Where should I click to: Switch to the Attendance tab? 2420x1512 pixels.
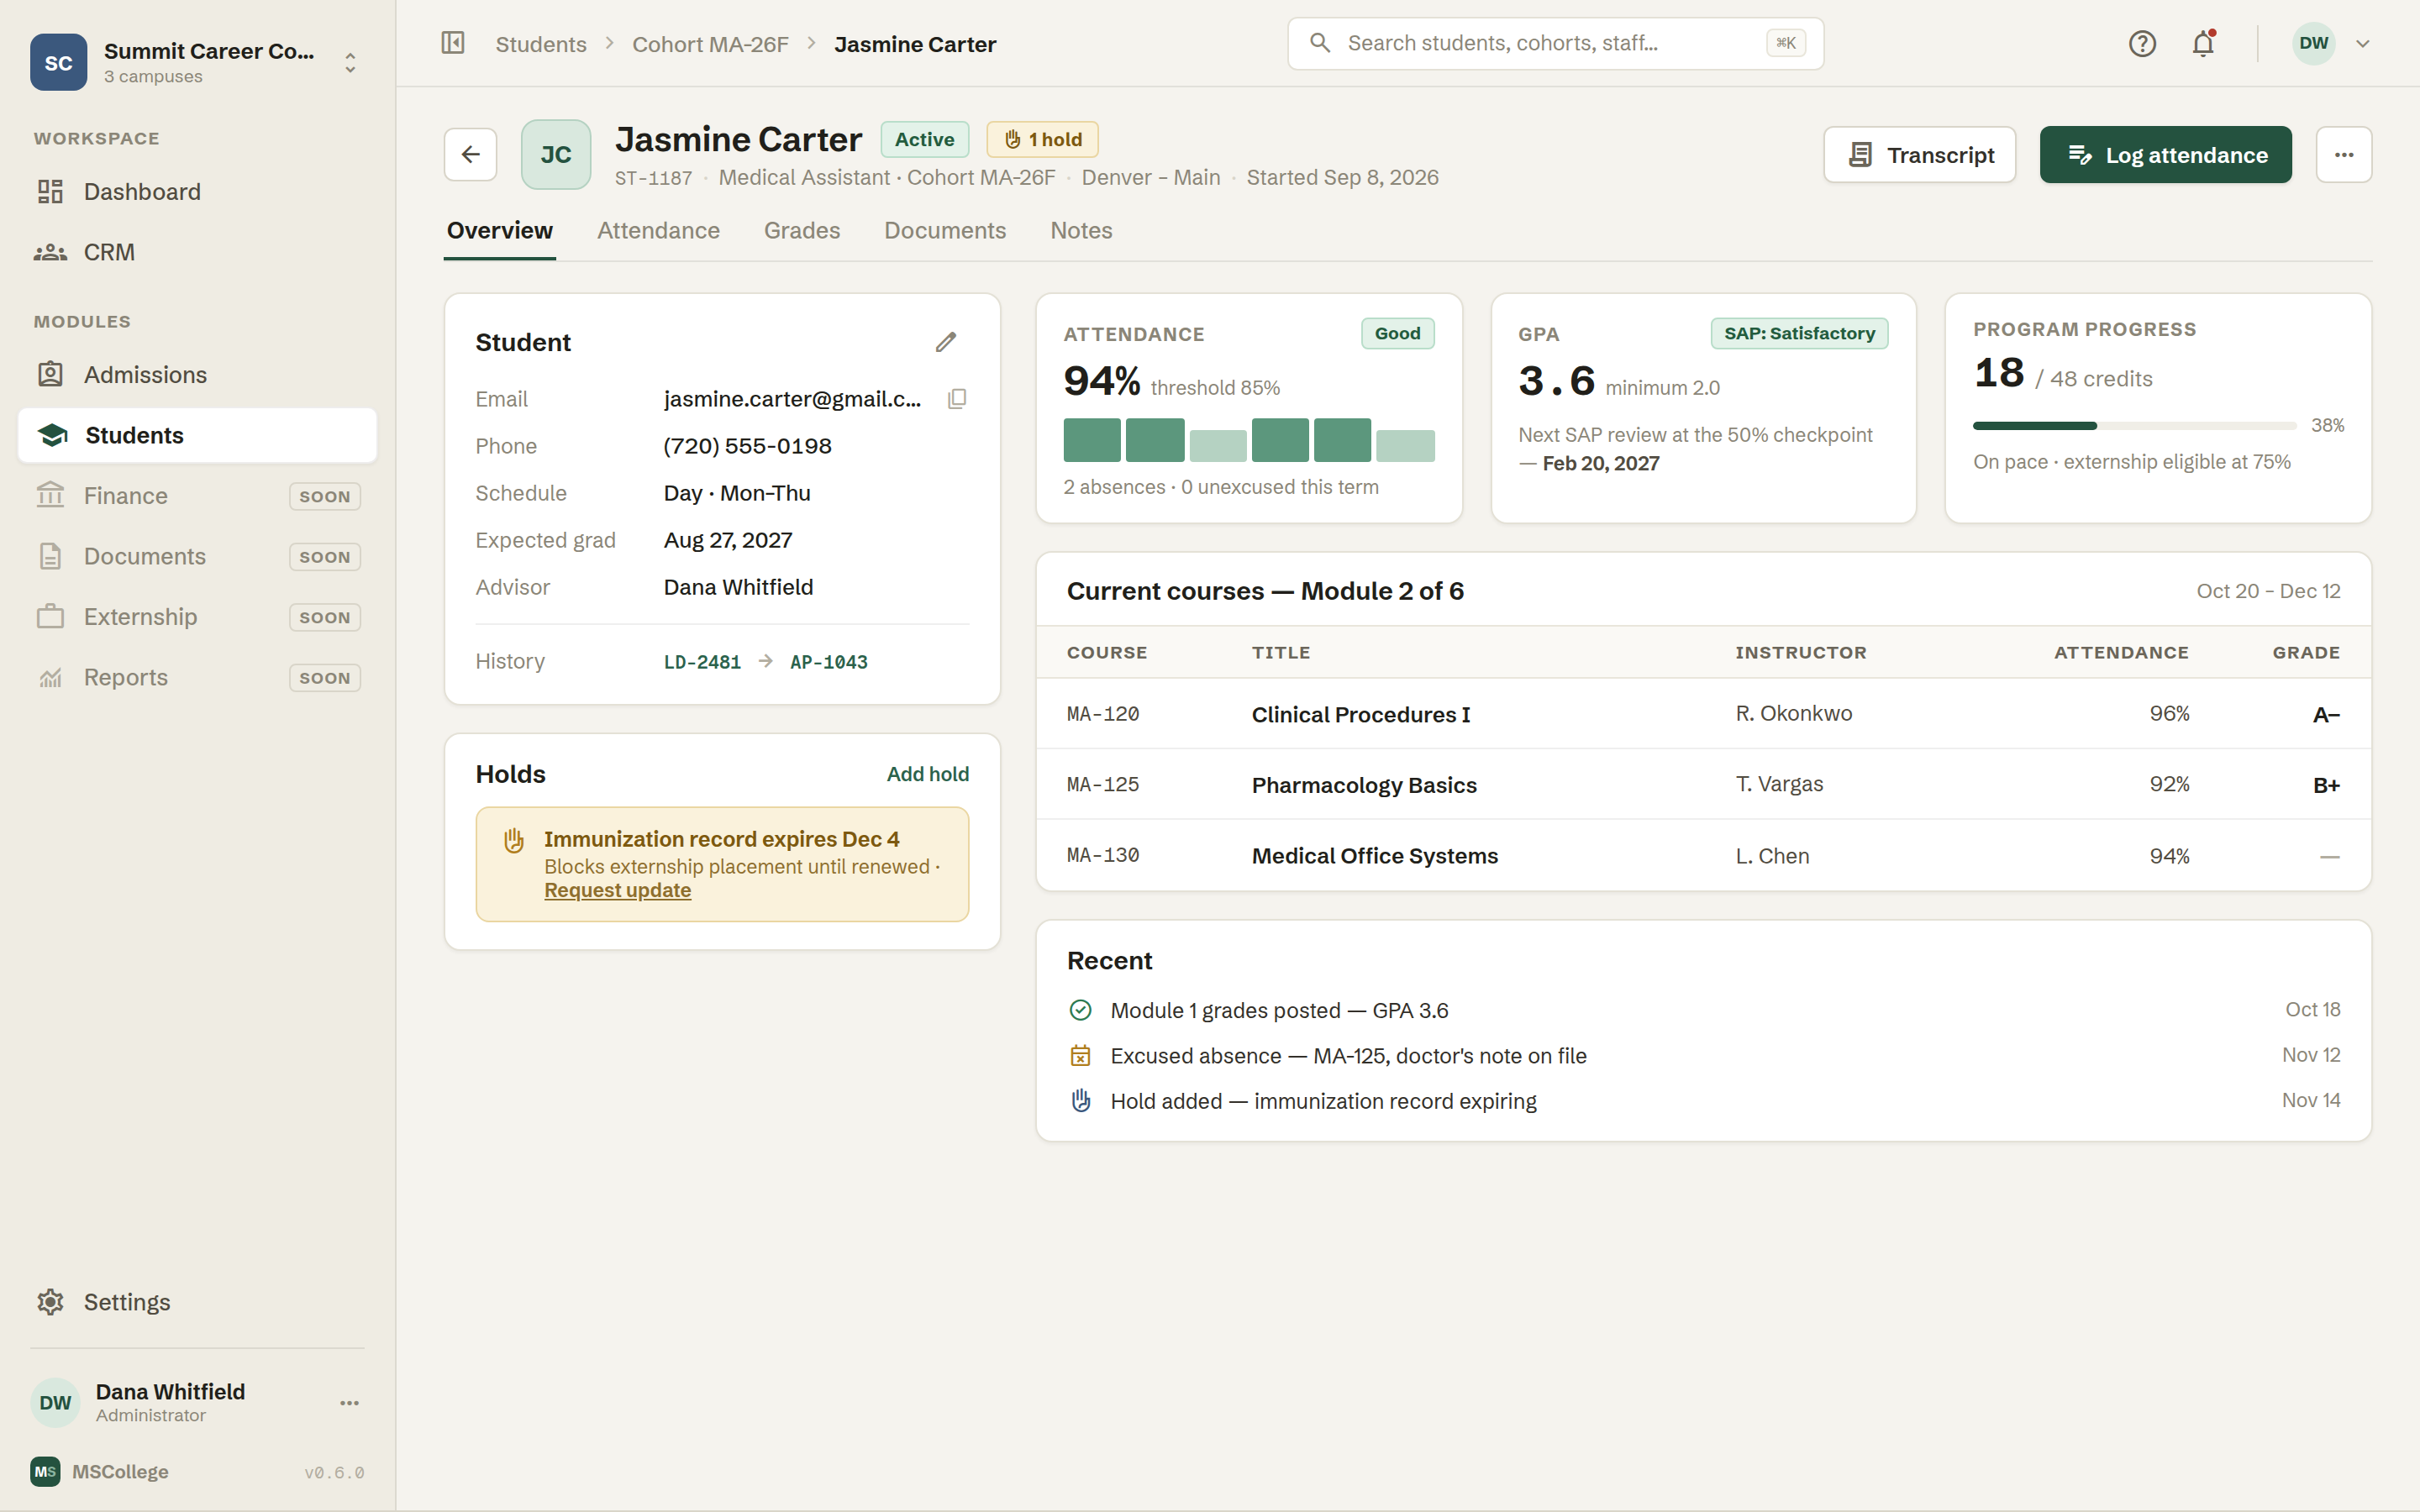(x=658, y=230)
